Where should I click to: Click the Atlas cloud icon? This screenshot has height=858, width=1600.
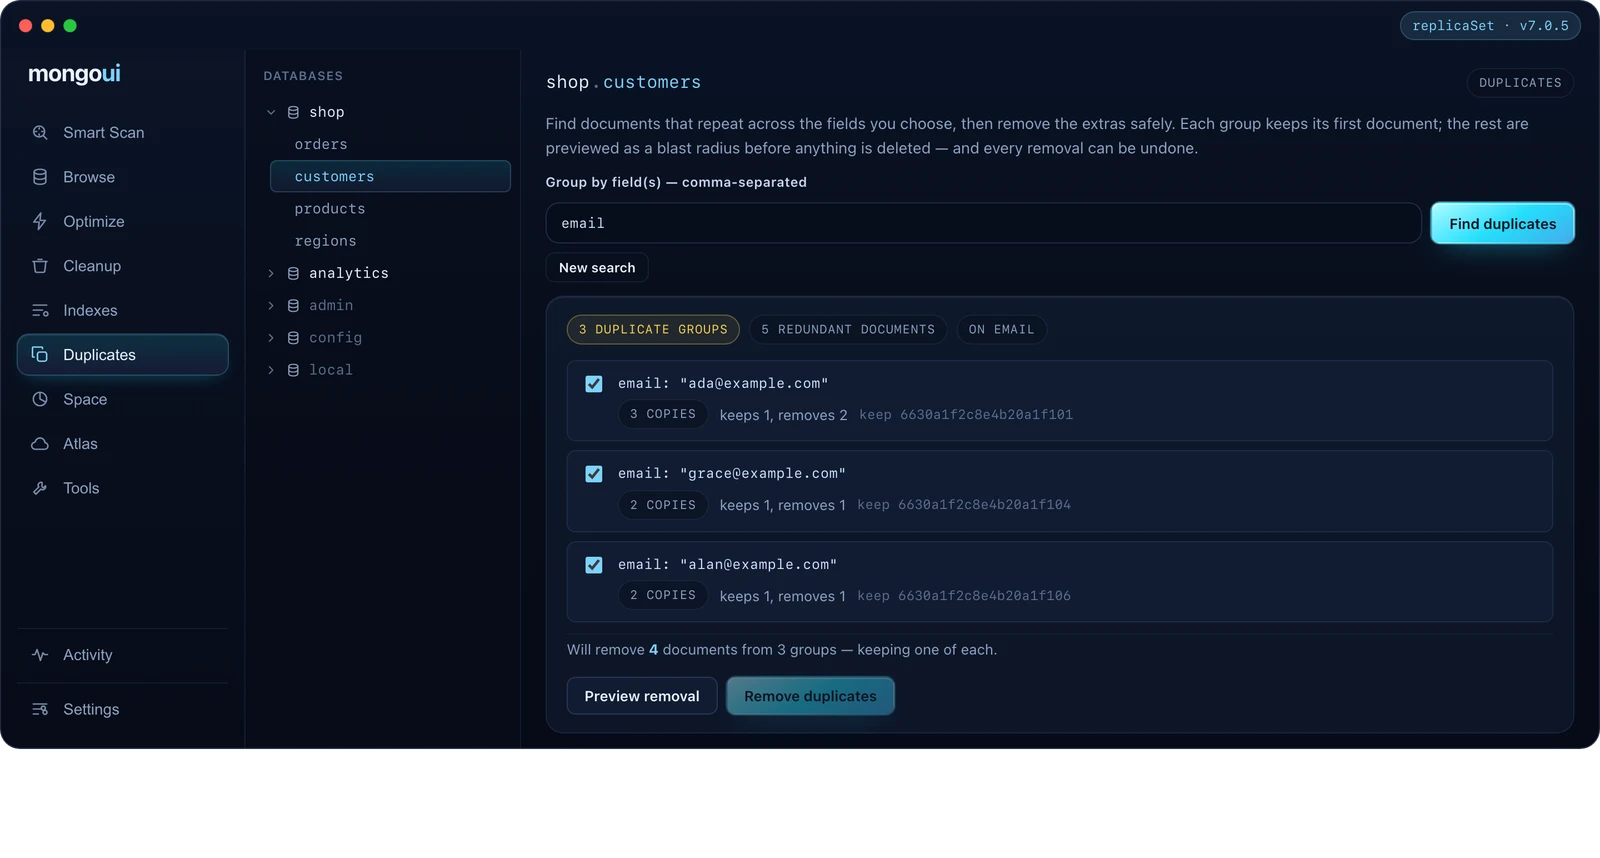point(40,444)
